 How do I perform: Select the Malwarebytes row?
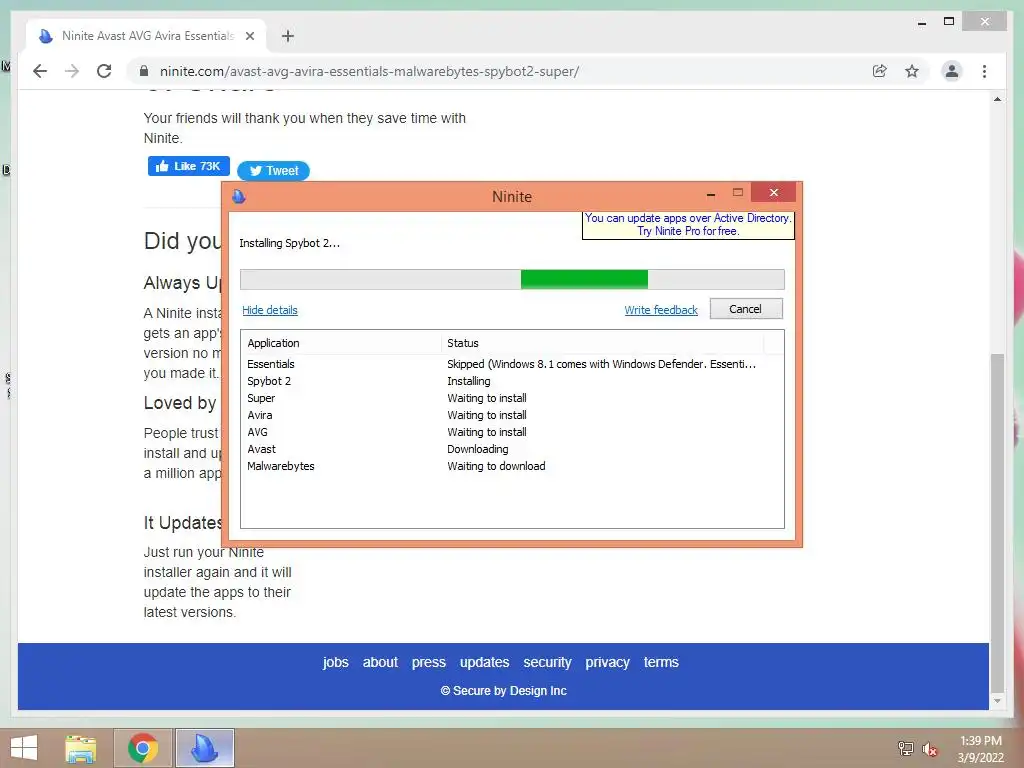point(512,466)
